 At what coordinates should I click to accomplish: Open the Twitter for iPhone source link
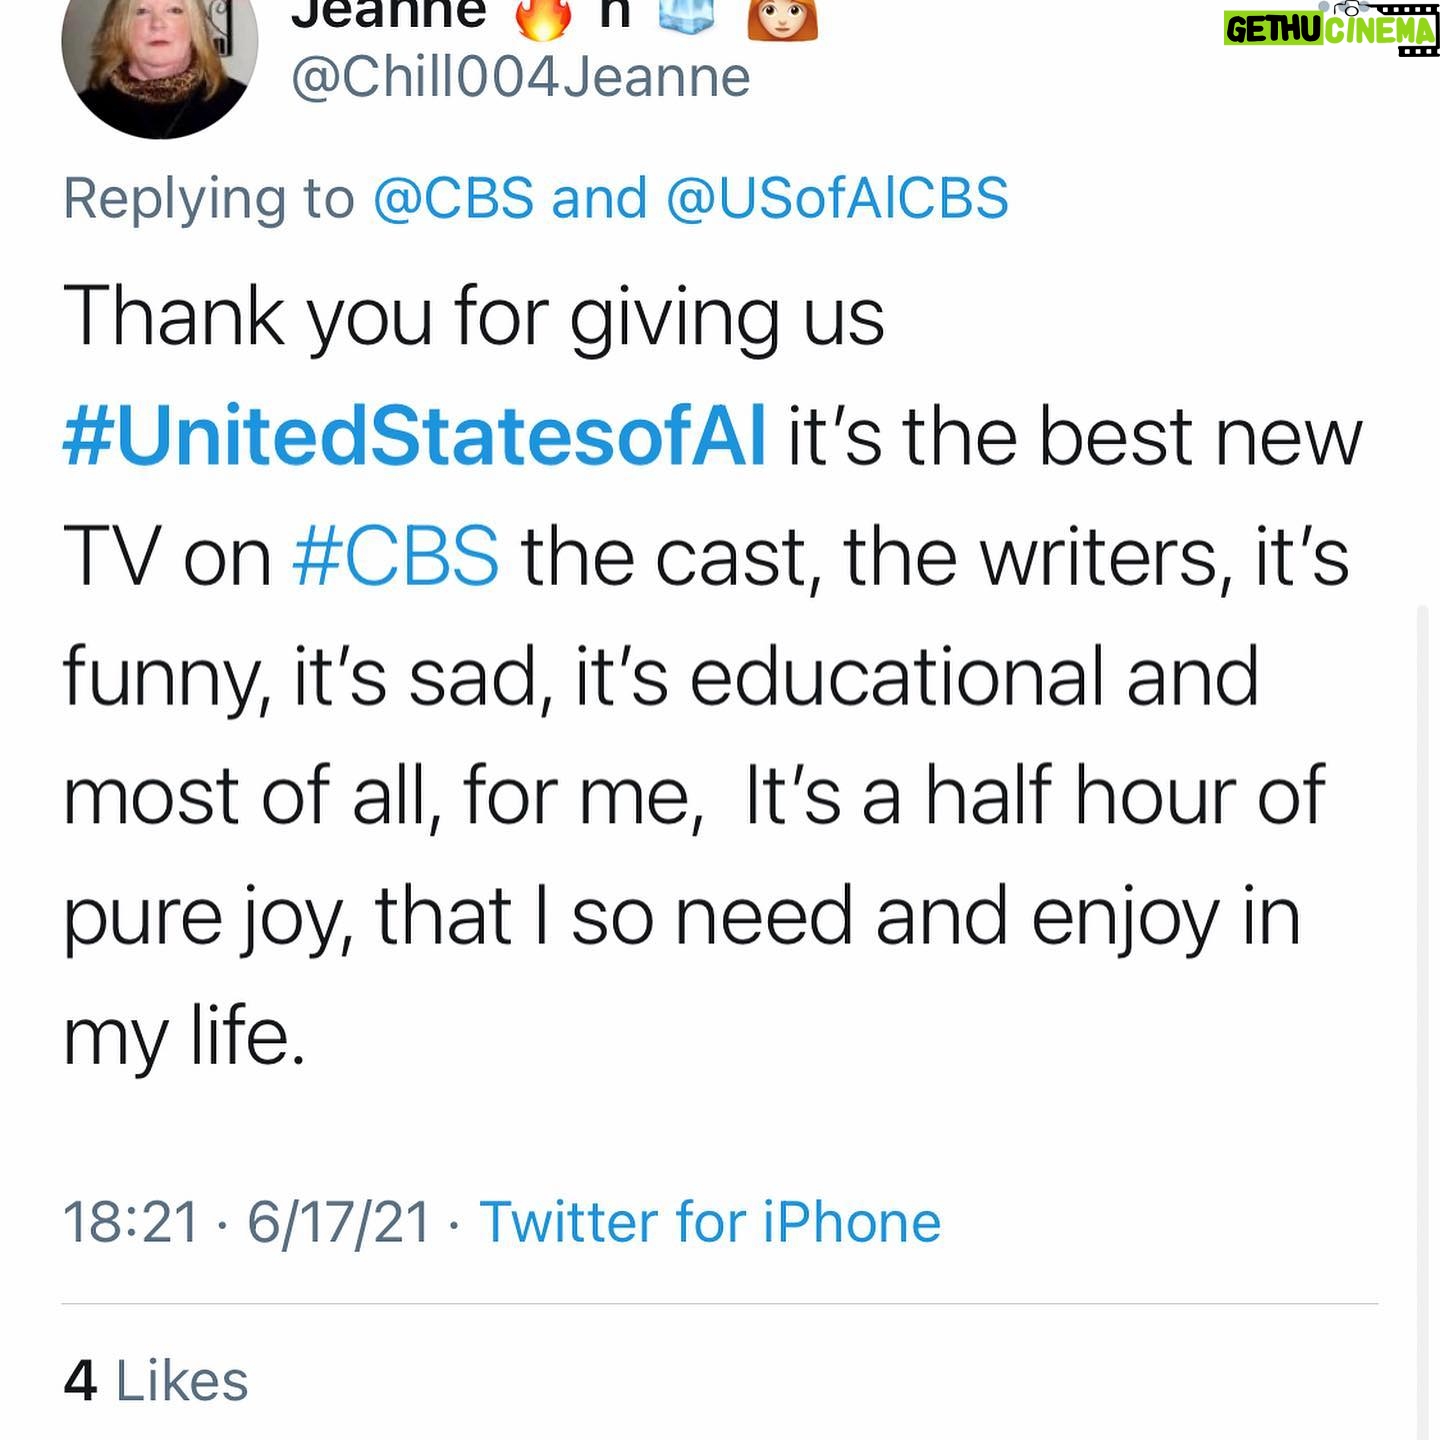coord(710,1222)
